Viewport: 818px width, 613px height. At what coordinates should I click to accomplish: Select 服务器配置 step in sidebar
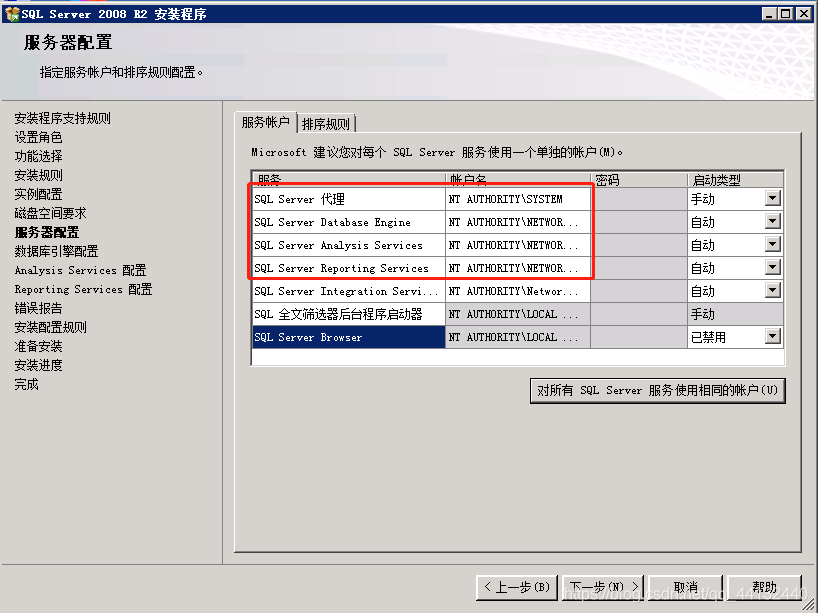tap(47, 232)
